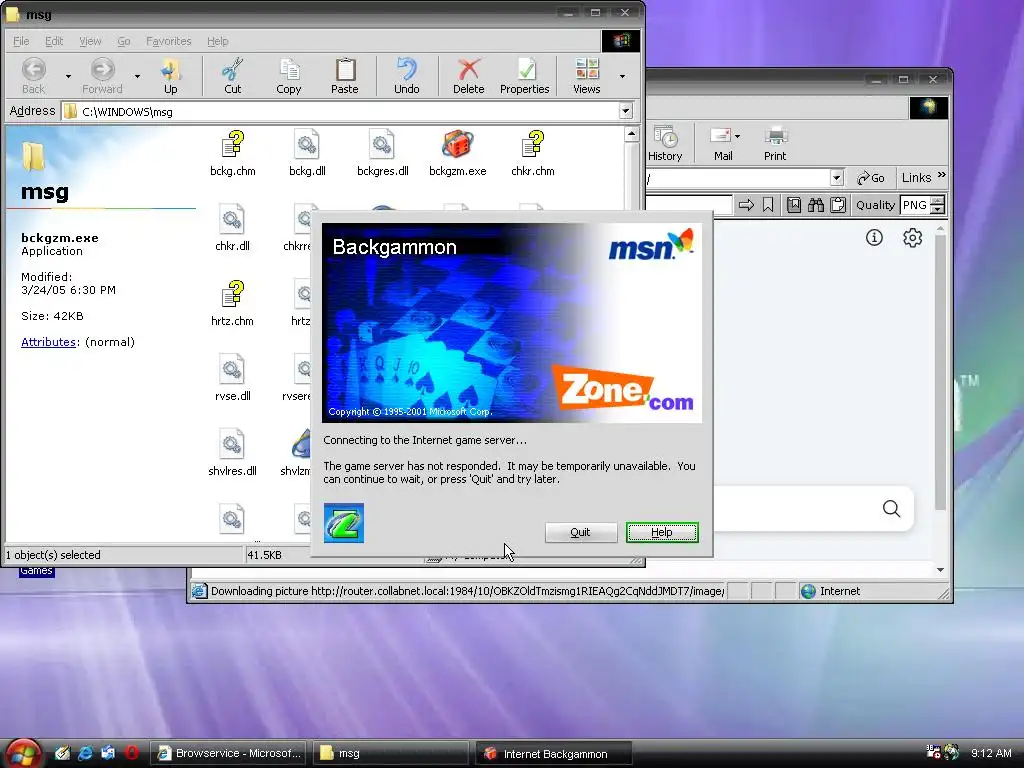The width and height of the screenshot is (1024, 768).
Task: Click the History button in browser window
Action: [x=665, y=144]
